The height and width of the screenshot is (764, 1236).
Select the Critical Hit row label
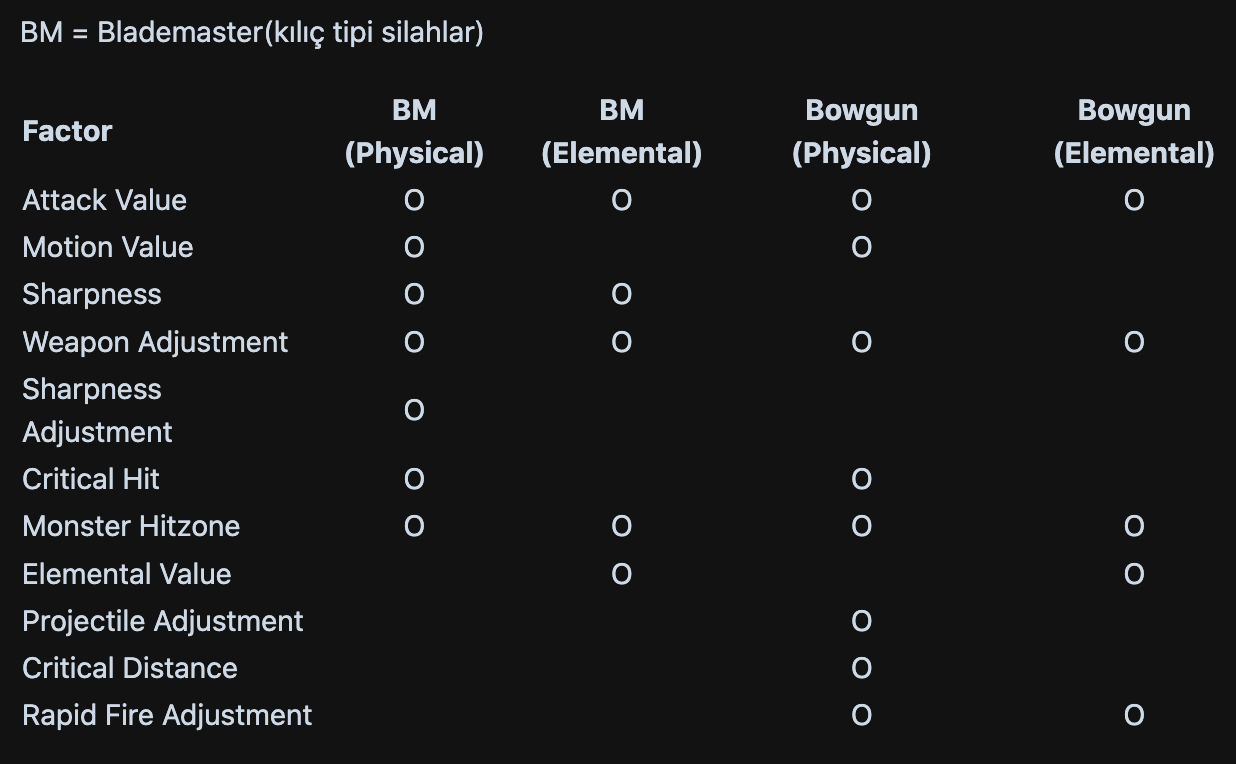tap(91, 479)
